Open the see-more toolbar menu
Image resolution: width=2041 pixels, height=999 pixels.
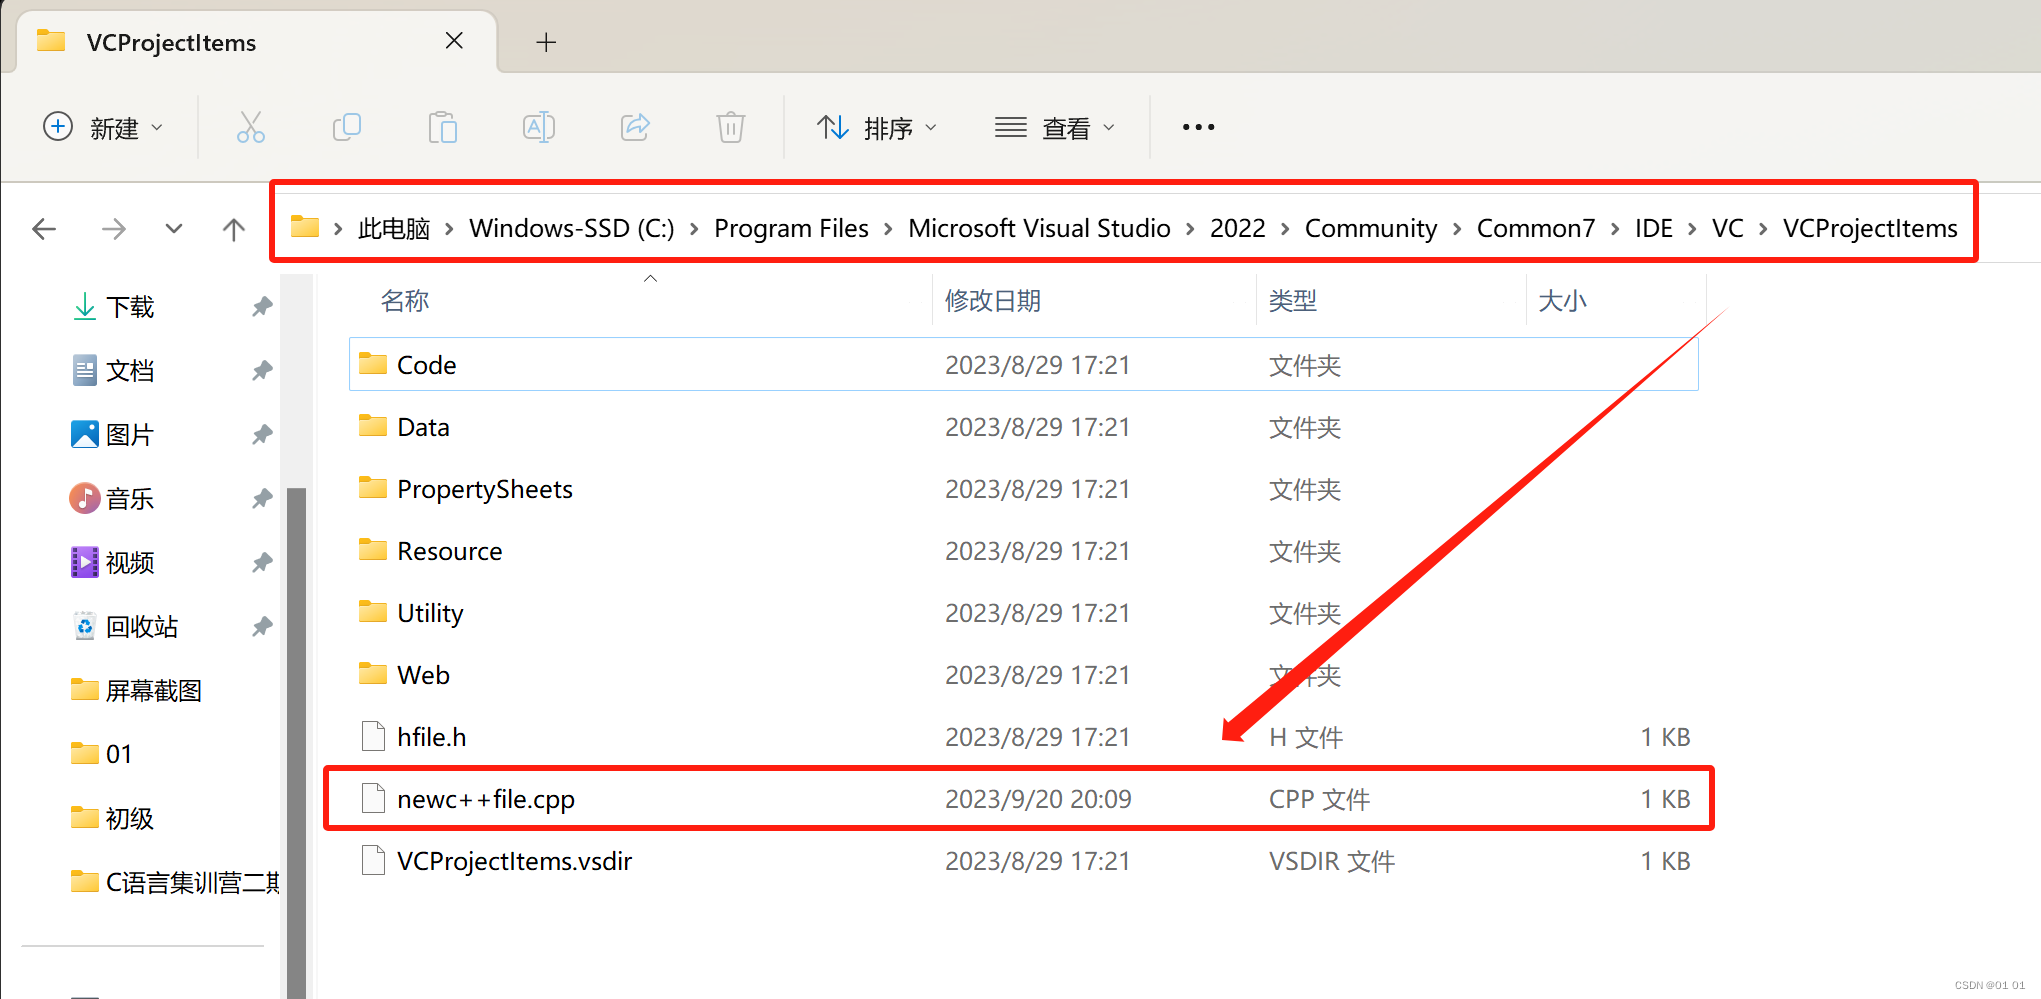pos(1197,127)
